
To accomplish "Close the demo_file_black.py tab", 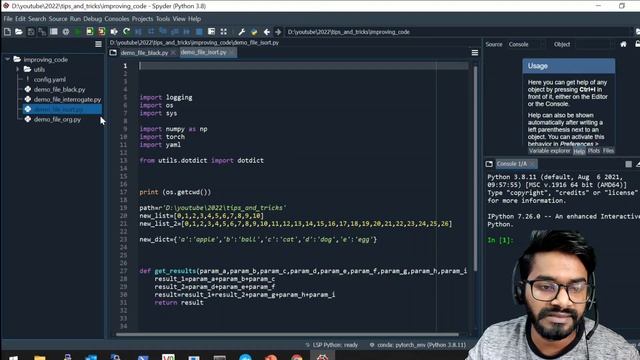I will (173, 53).
